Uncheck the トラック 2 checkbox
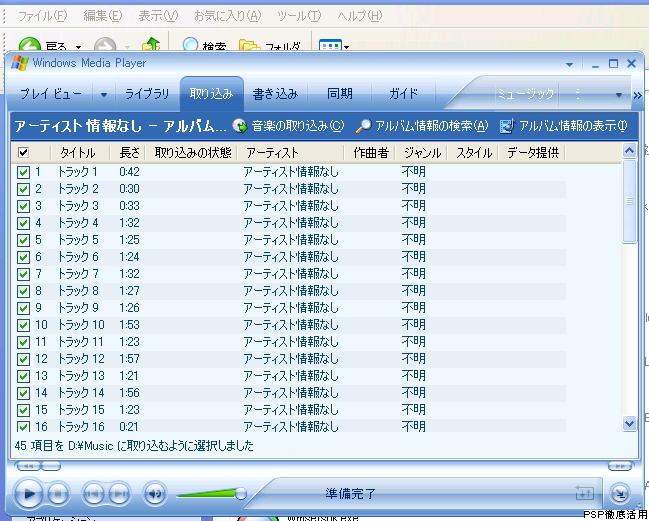The image size is (649, 521). point(23,189)
